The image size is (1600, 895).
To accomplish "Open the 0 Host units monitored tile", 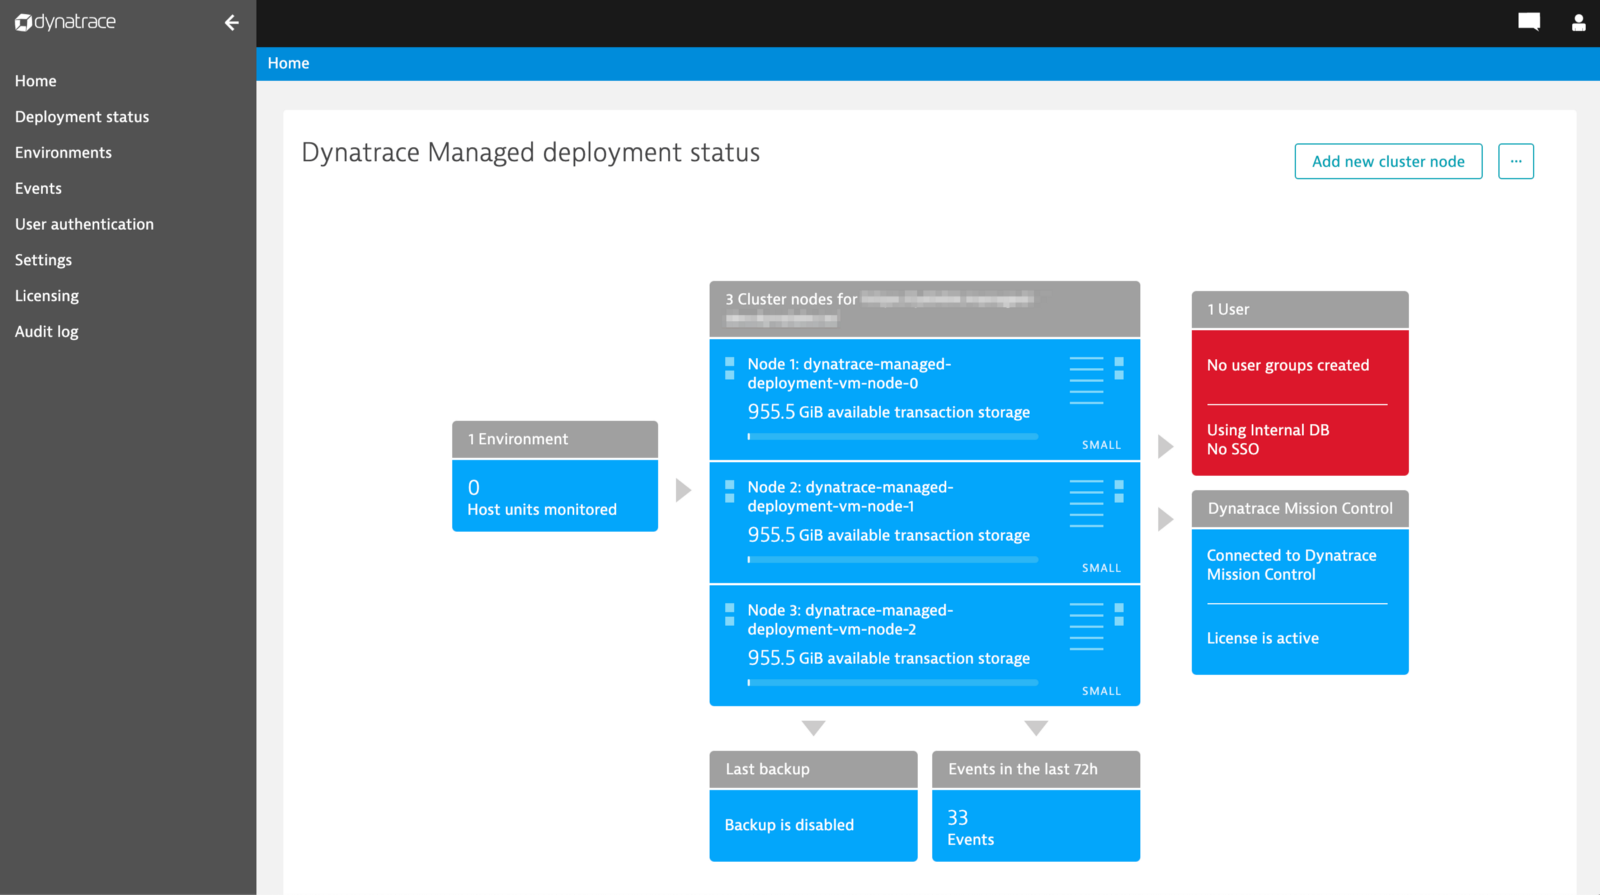I will click(x=555, y=496).
